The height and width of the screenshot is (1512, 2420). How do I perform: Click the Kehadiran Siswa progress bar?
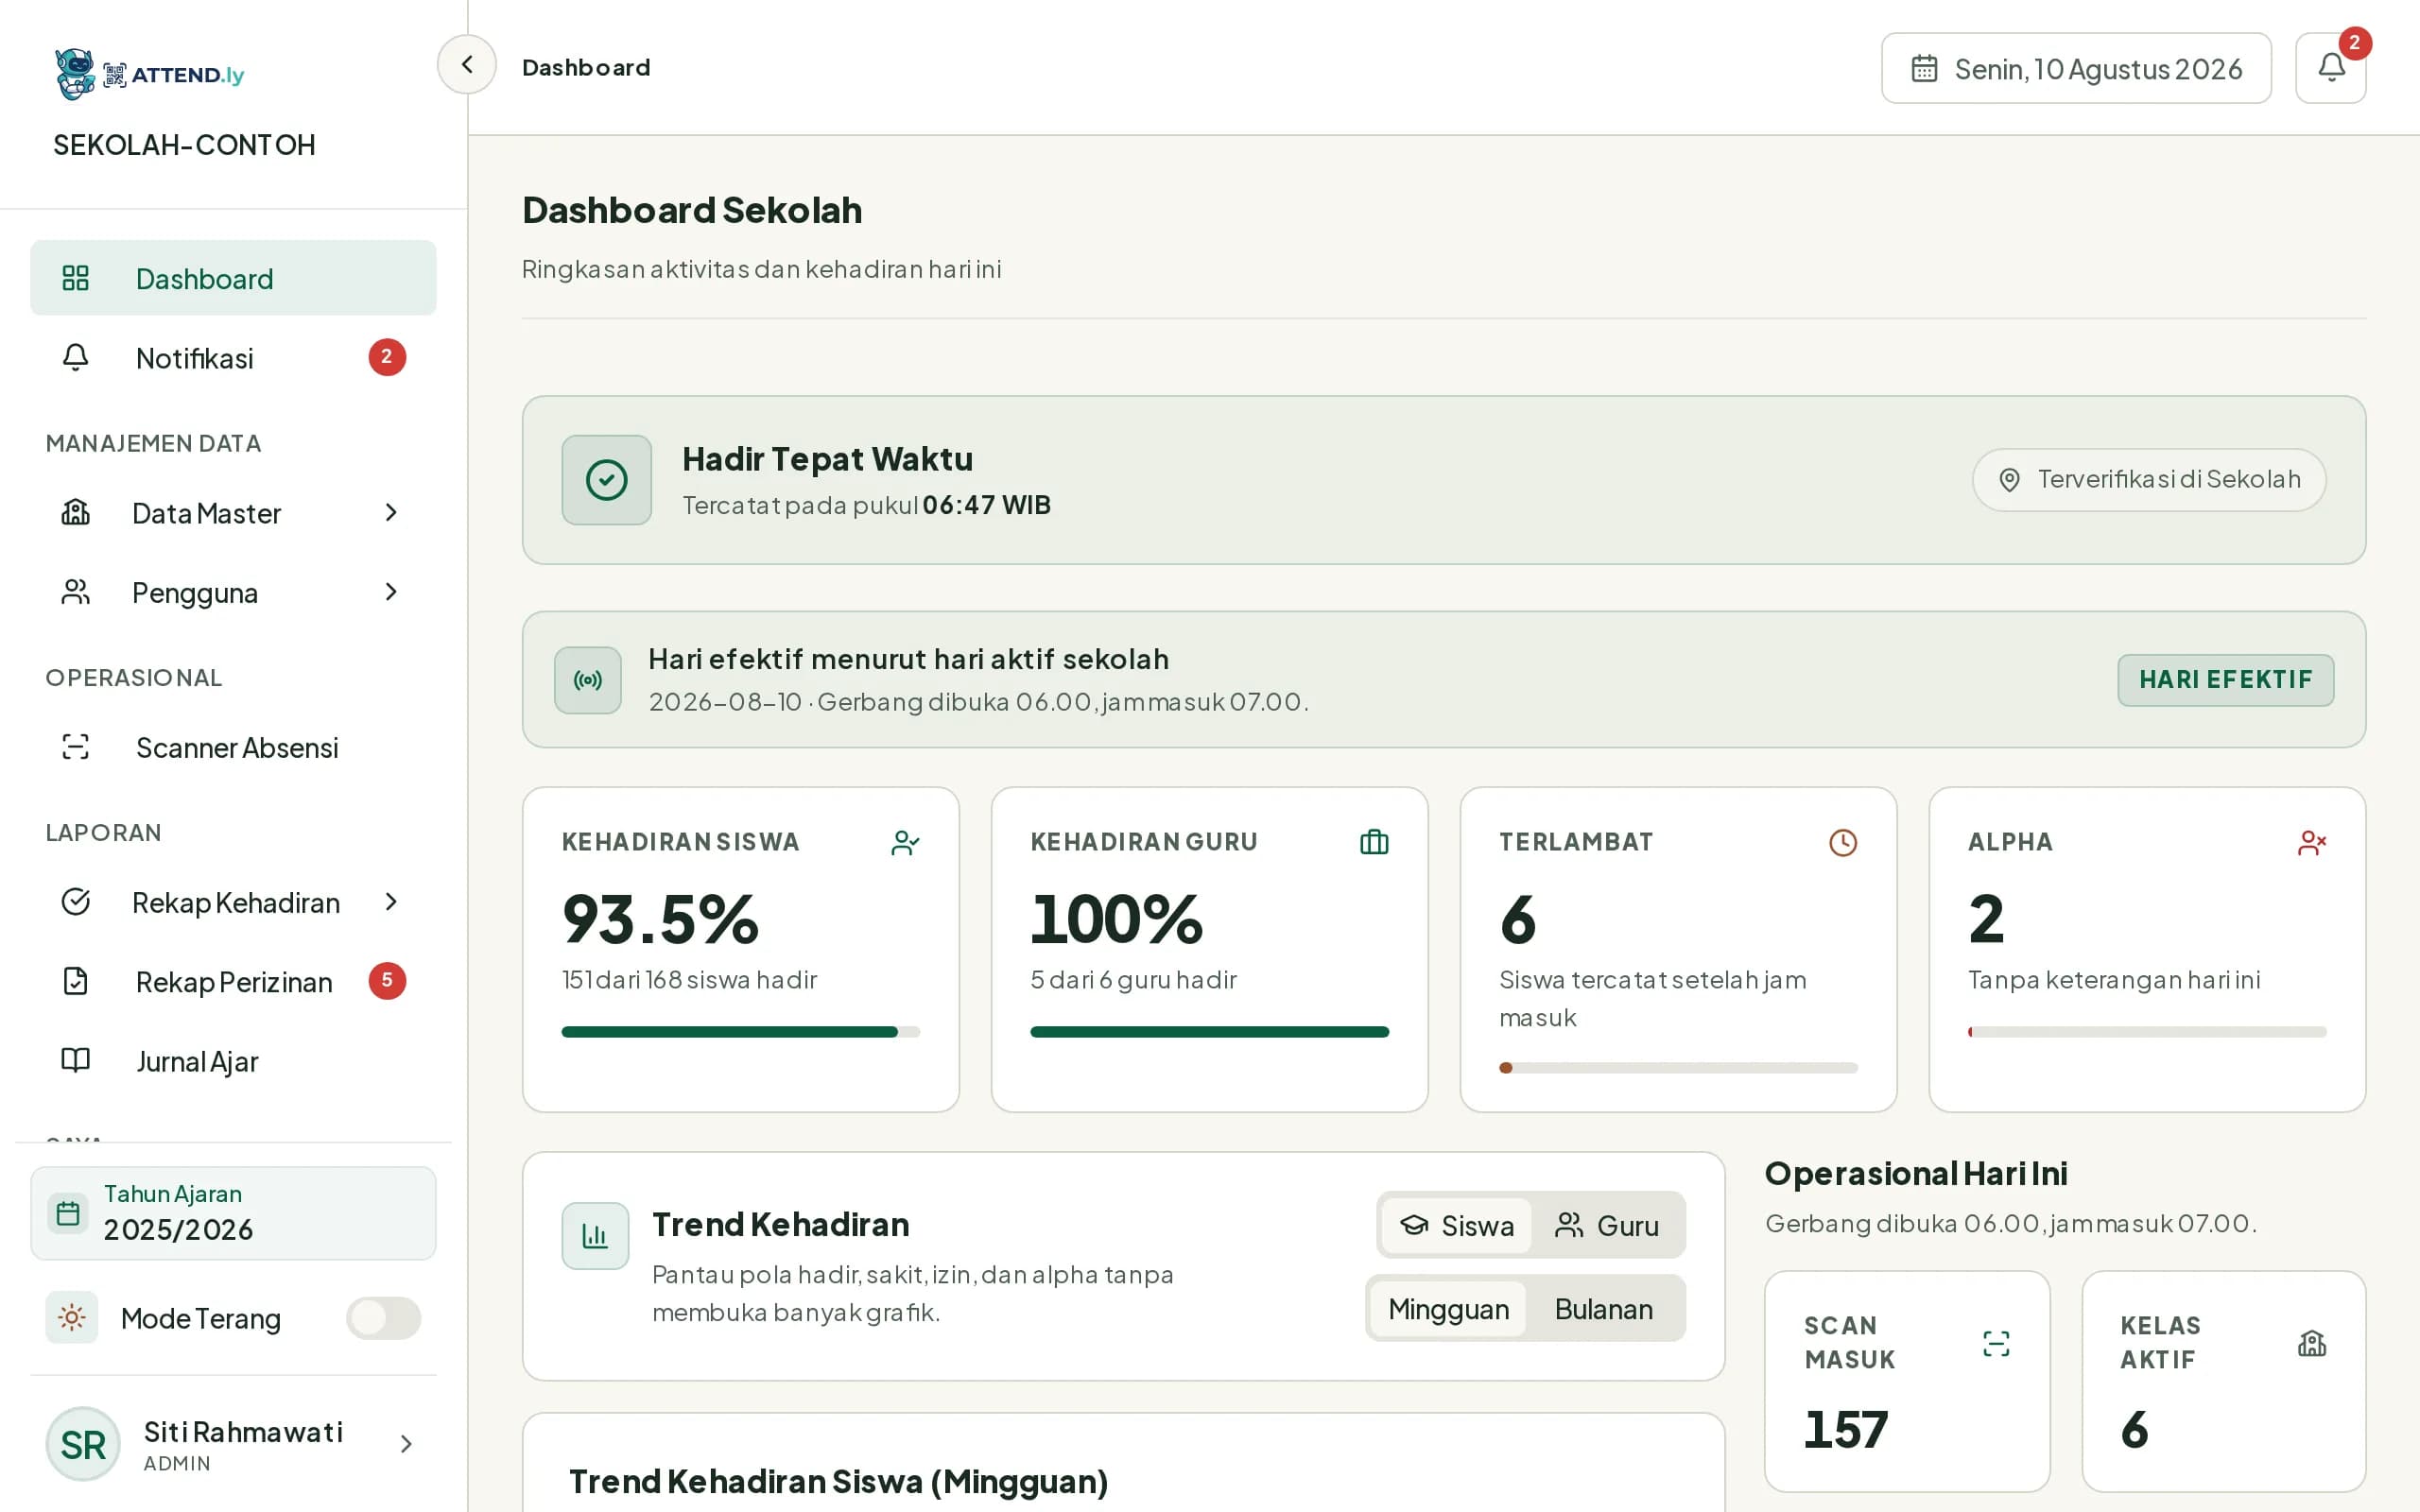pyautogui.click(x=741, y=1032)
